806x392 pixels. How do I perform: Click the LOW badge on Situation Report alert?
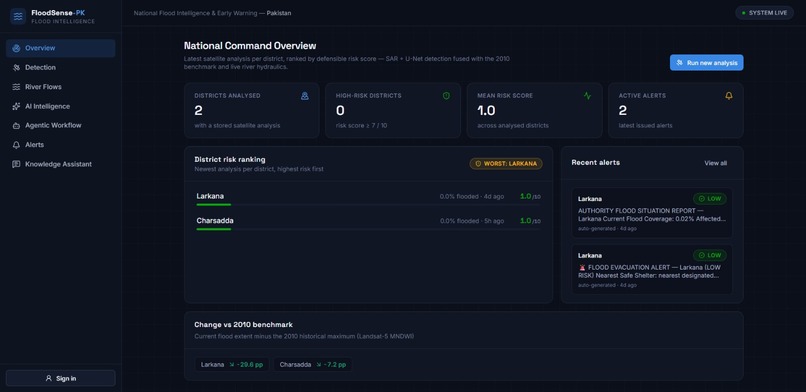point(709,198)
